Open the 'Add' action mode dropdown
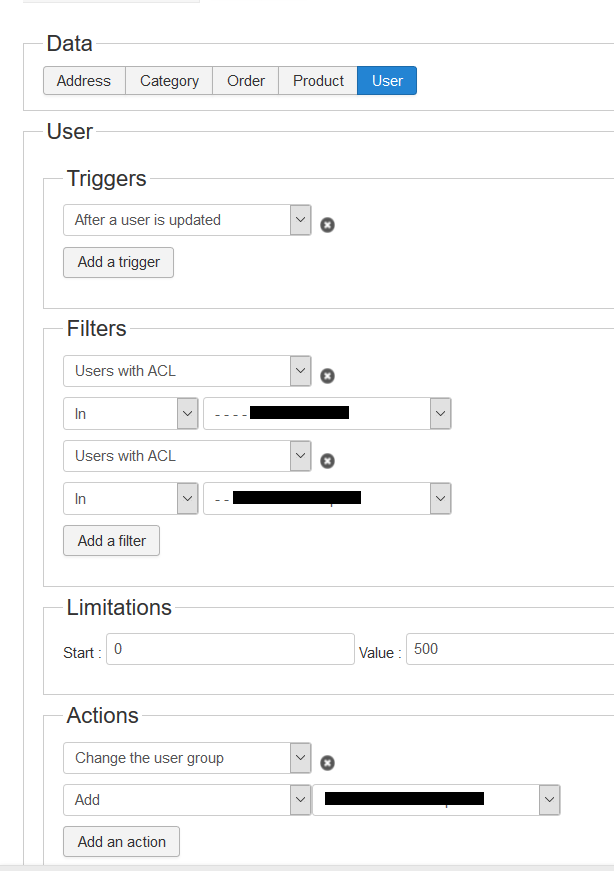 pyautogui.click(x=187, y=800)
